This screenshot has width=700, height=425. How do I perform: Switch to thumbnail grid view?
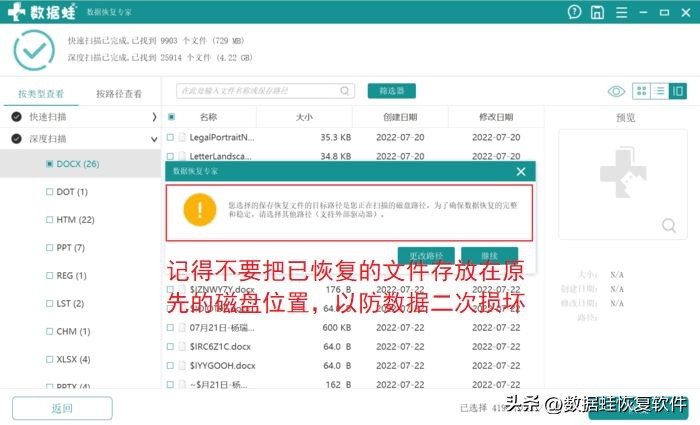[x=642, y=91]
